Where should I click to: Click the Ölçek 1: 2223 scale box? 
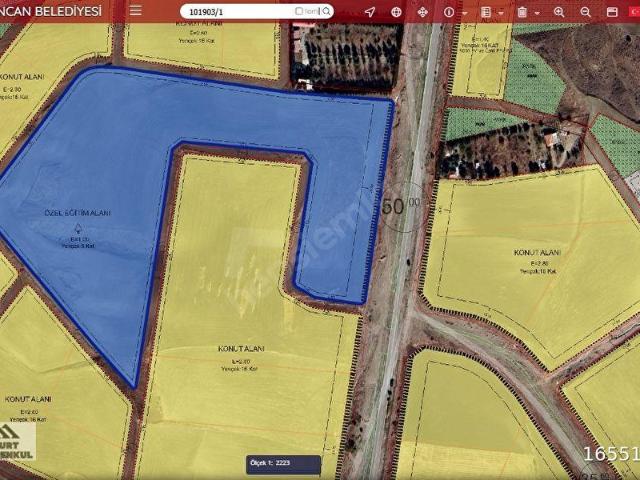pyautogui.click(x=284, y=464)
